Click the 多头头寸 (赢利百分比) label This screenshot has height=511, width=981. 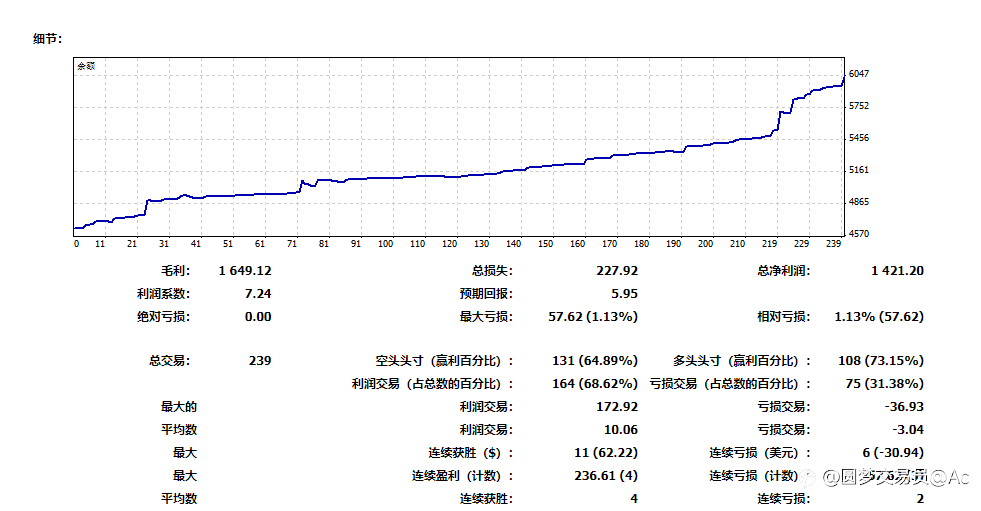(742, 361)
